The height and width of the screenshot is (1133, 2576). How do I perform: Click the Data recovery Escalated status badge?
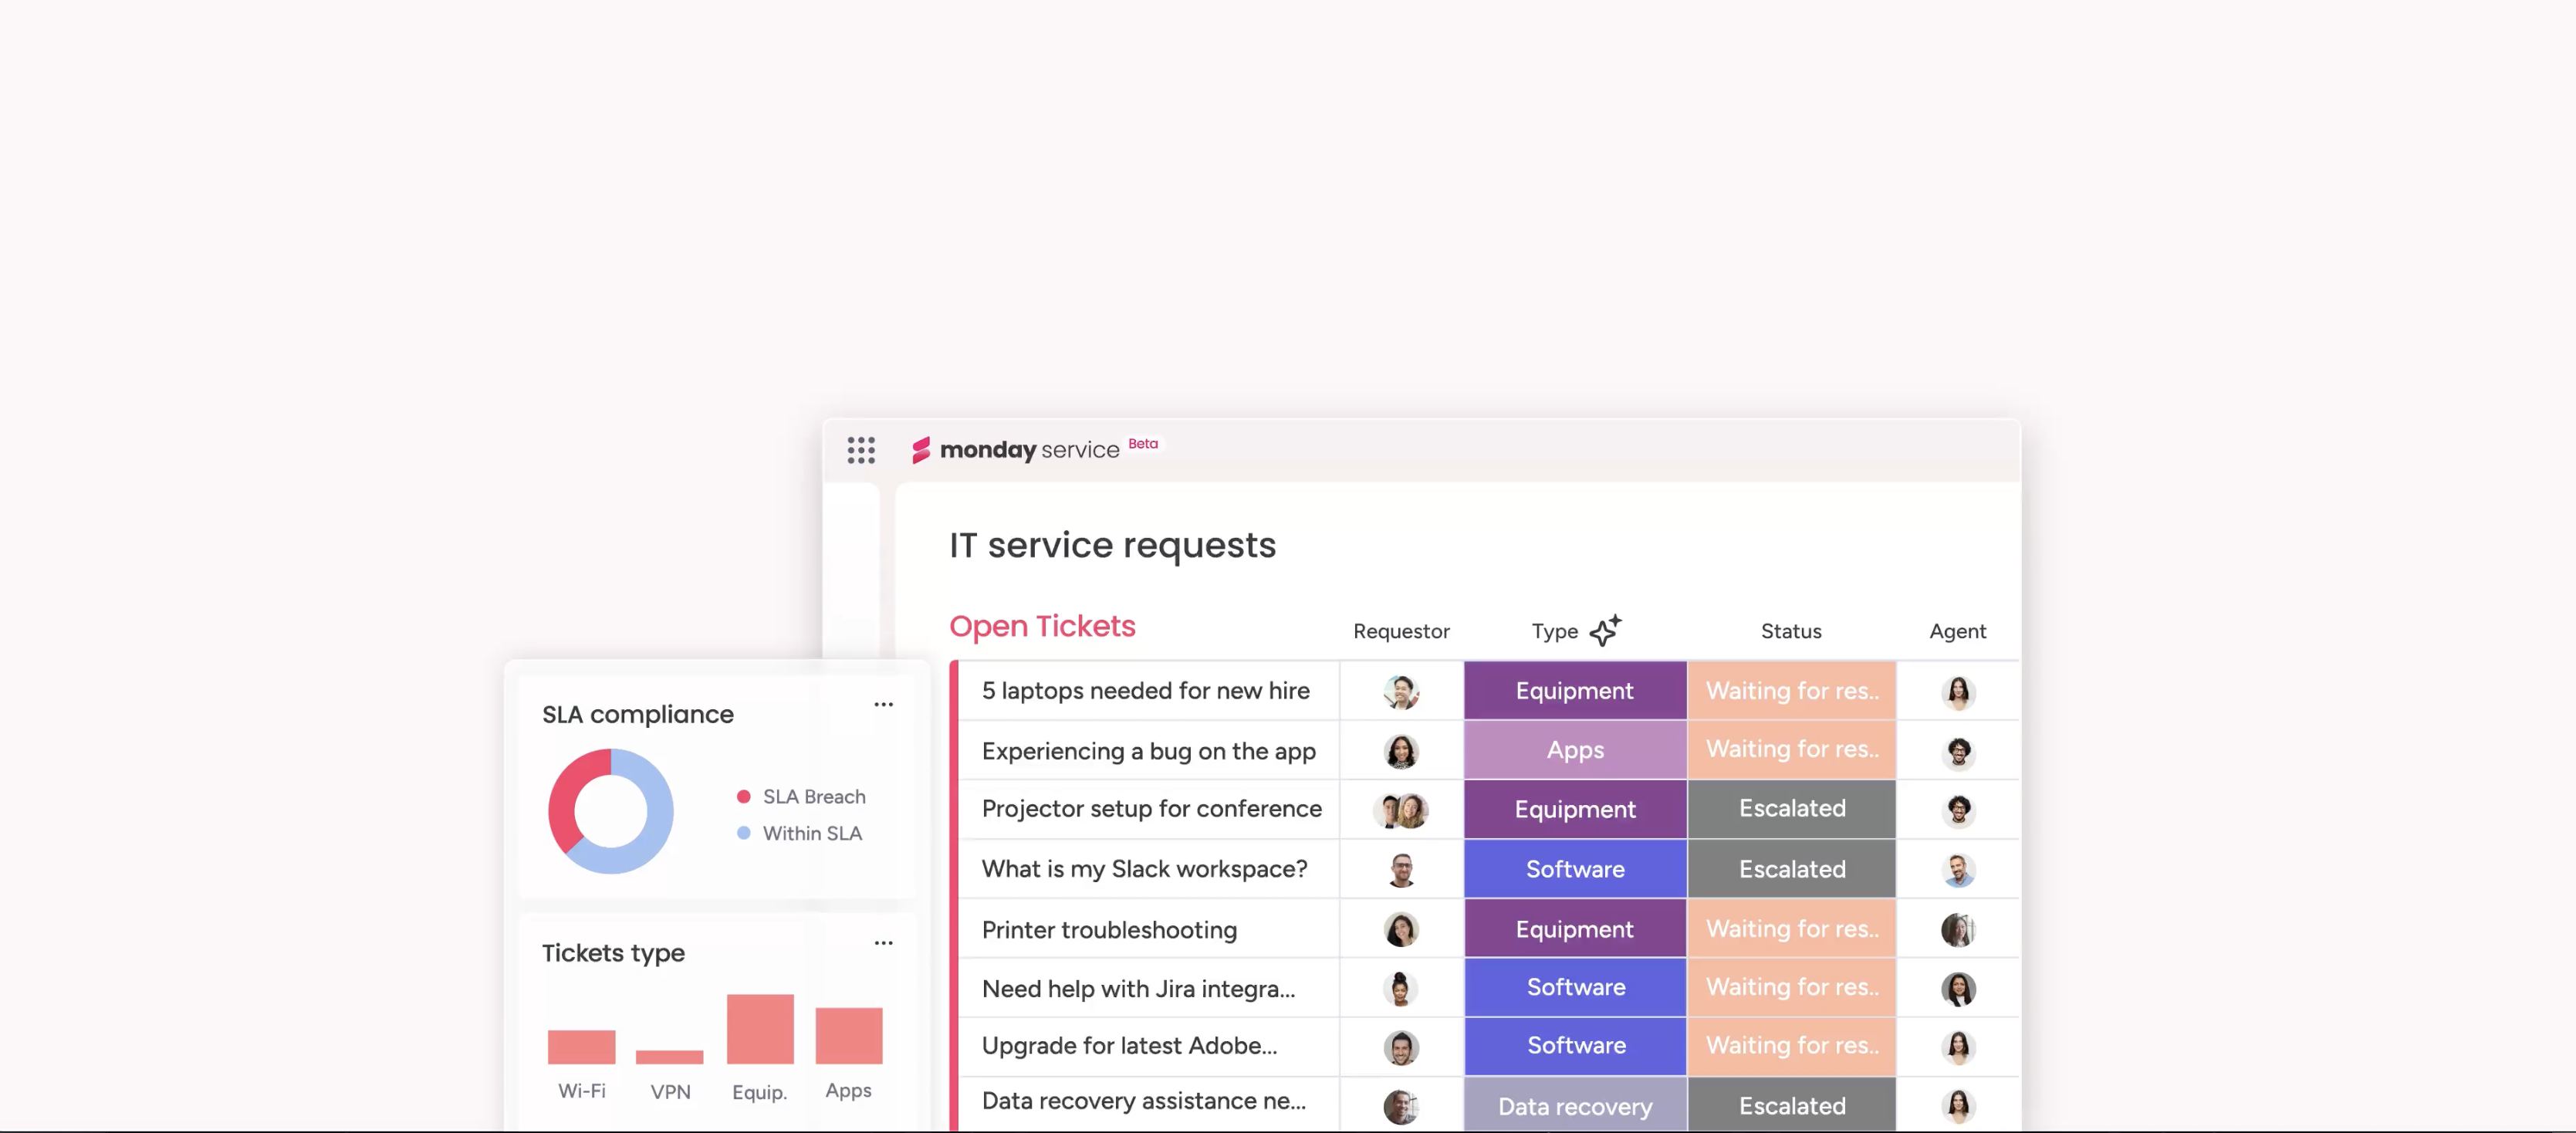pyautogui.click(x=1790, y=1105)
